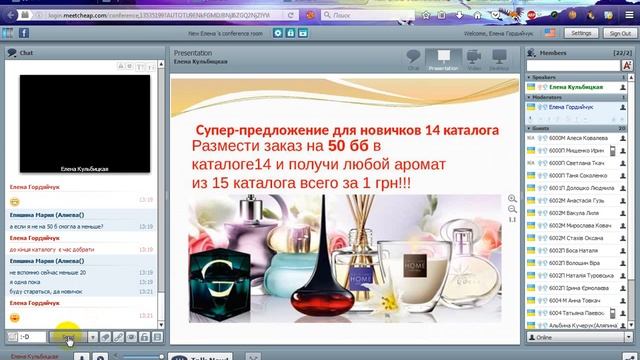
Task: Click the browser search box
Action: coord(368,15)
